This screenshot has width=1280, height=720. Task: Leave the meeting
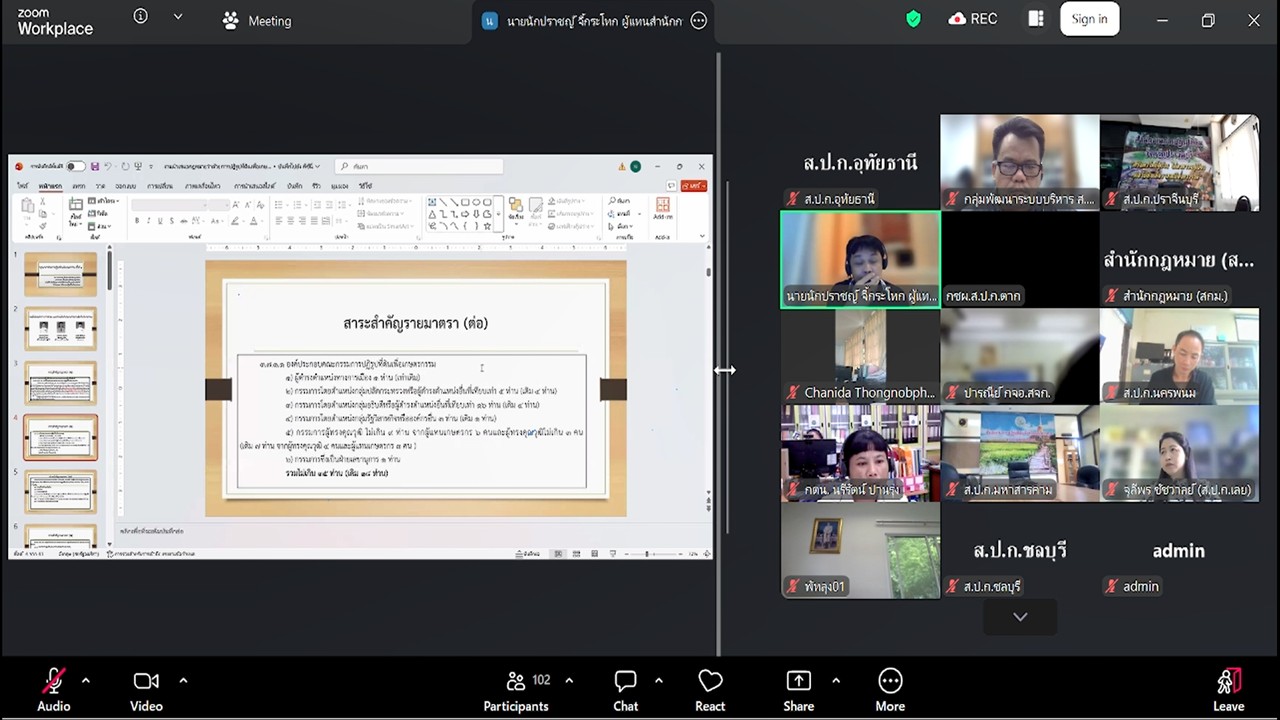(x=1228, y=682)
